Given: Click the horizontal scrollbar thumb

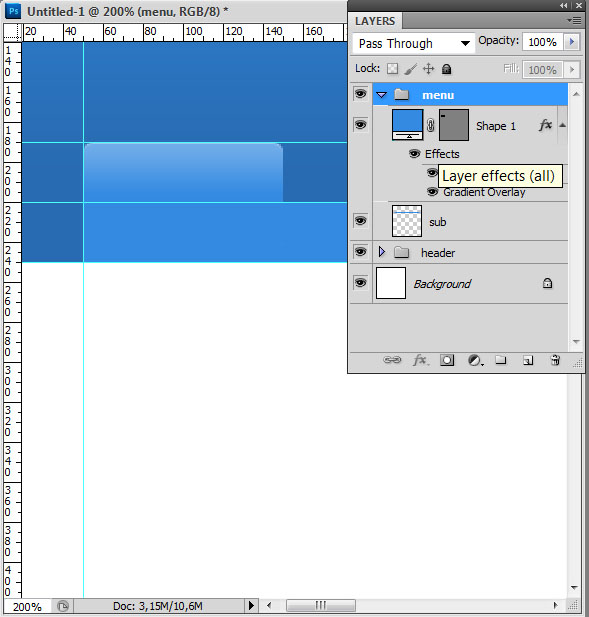Looking at the screenshot, I should 321,605.
